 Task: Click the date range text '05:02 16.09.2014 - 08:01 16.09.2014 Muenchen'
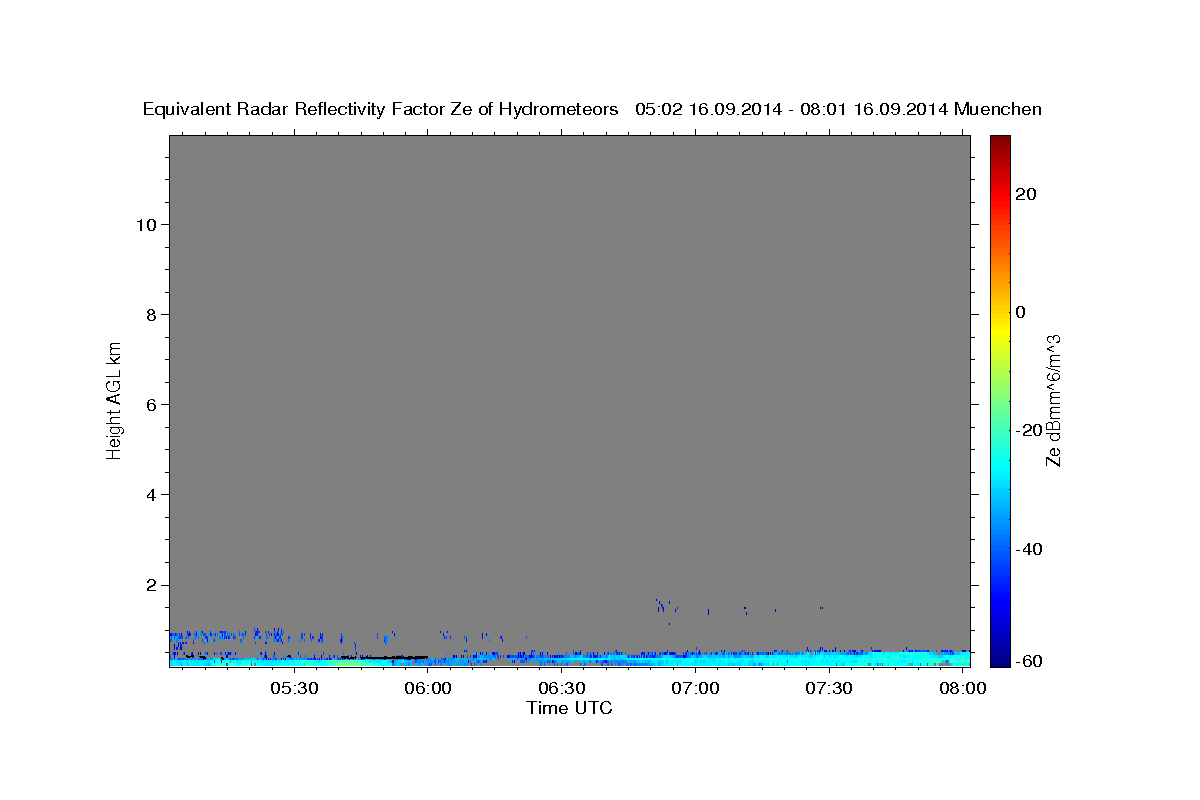pos(838,110)
